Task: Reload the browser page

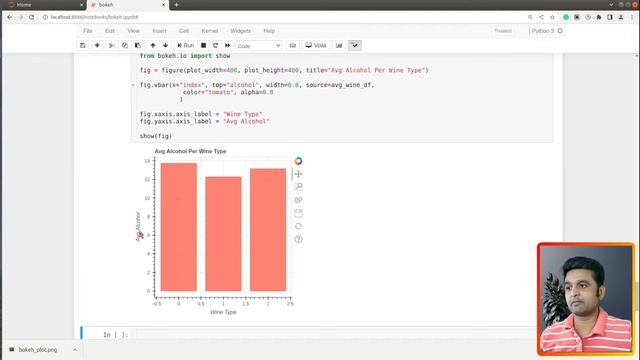Action: point(31,17)
